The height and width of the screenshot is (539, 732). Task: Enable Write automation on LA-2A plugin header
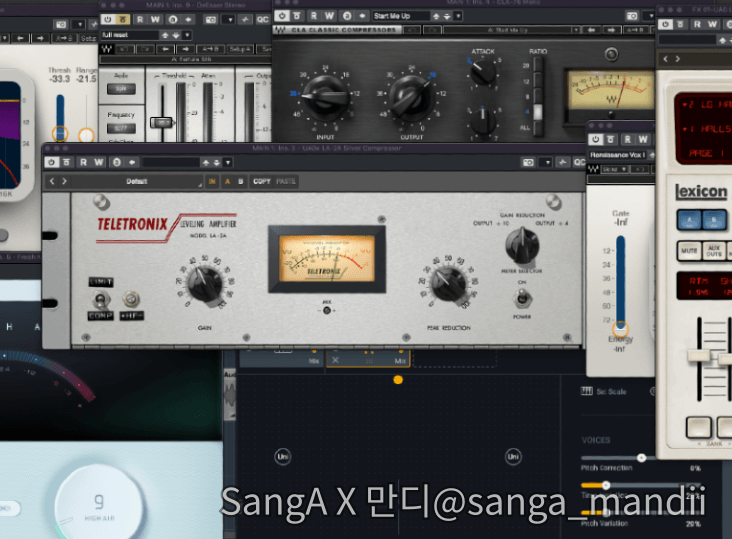point(99,162)
